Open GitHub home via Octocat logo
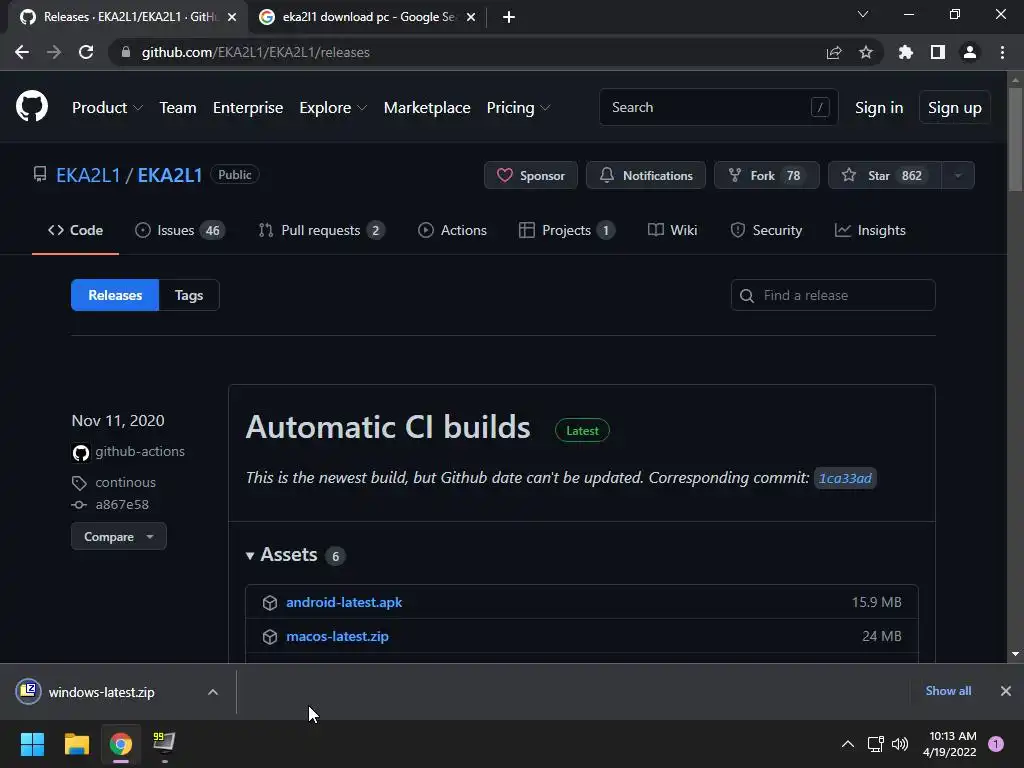 (31, 106)
